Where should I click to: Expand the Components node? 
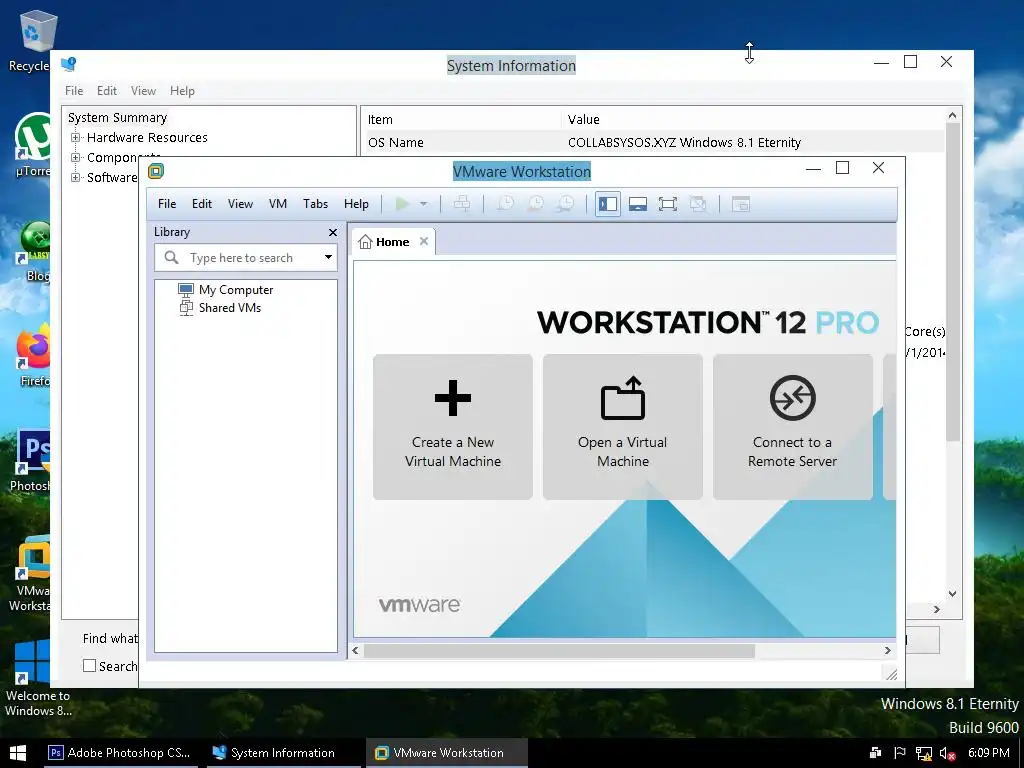point(76,157)
